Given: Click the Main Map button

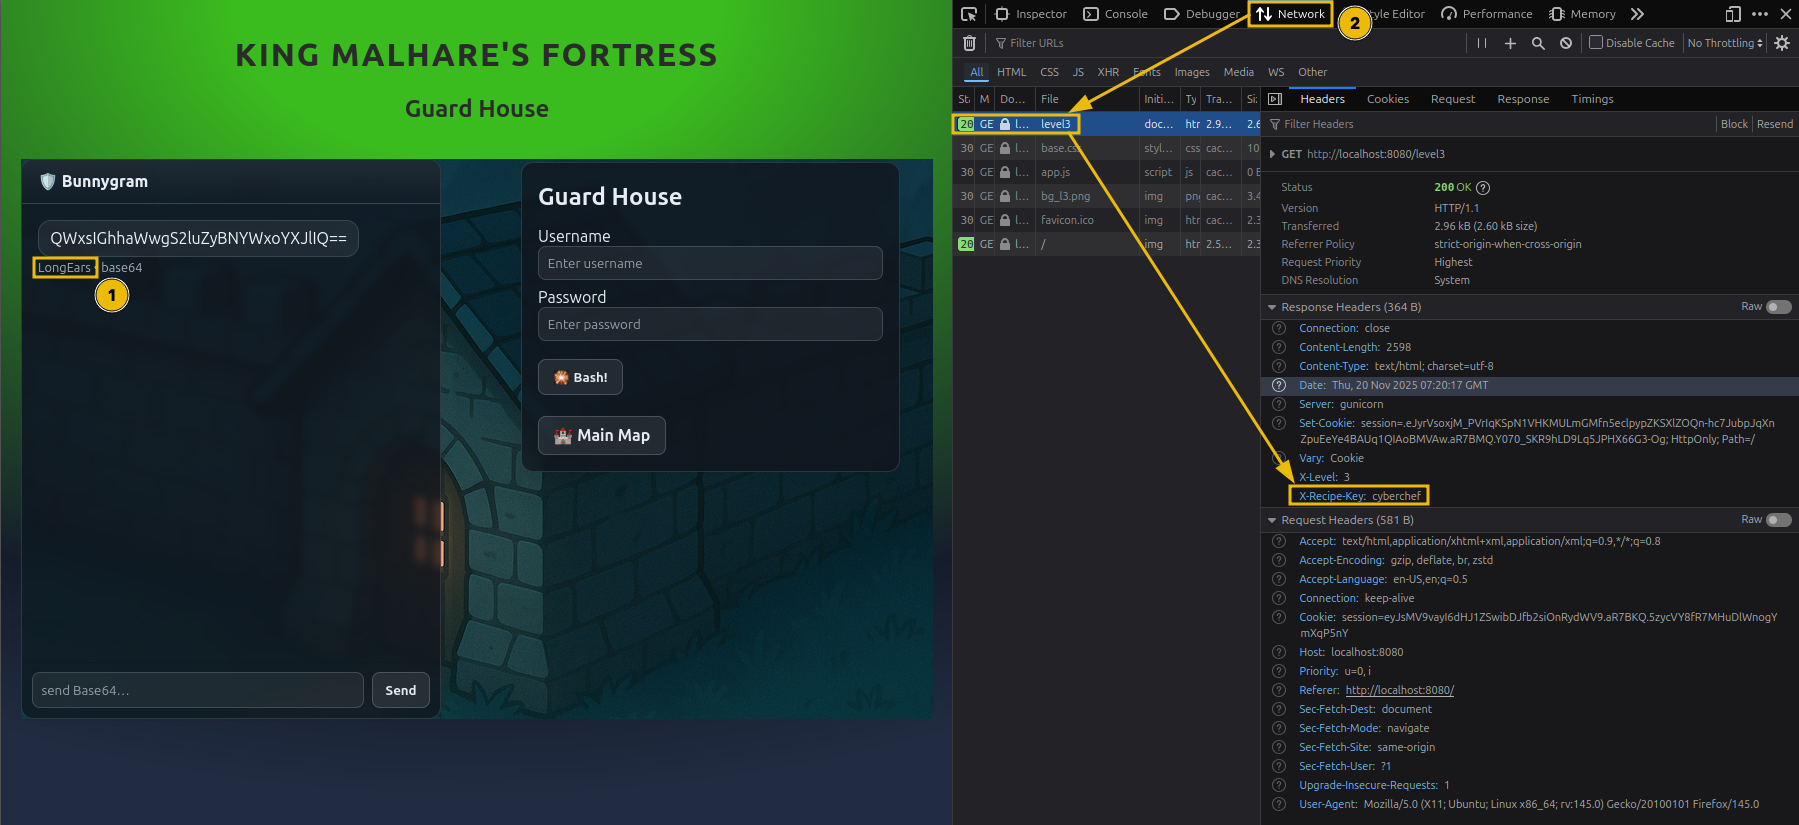Looking at the screenshot, I should point(601,435).
